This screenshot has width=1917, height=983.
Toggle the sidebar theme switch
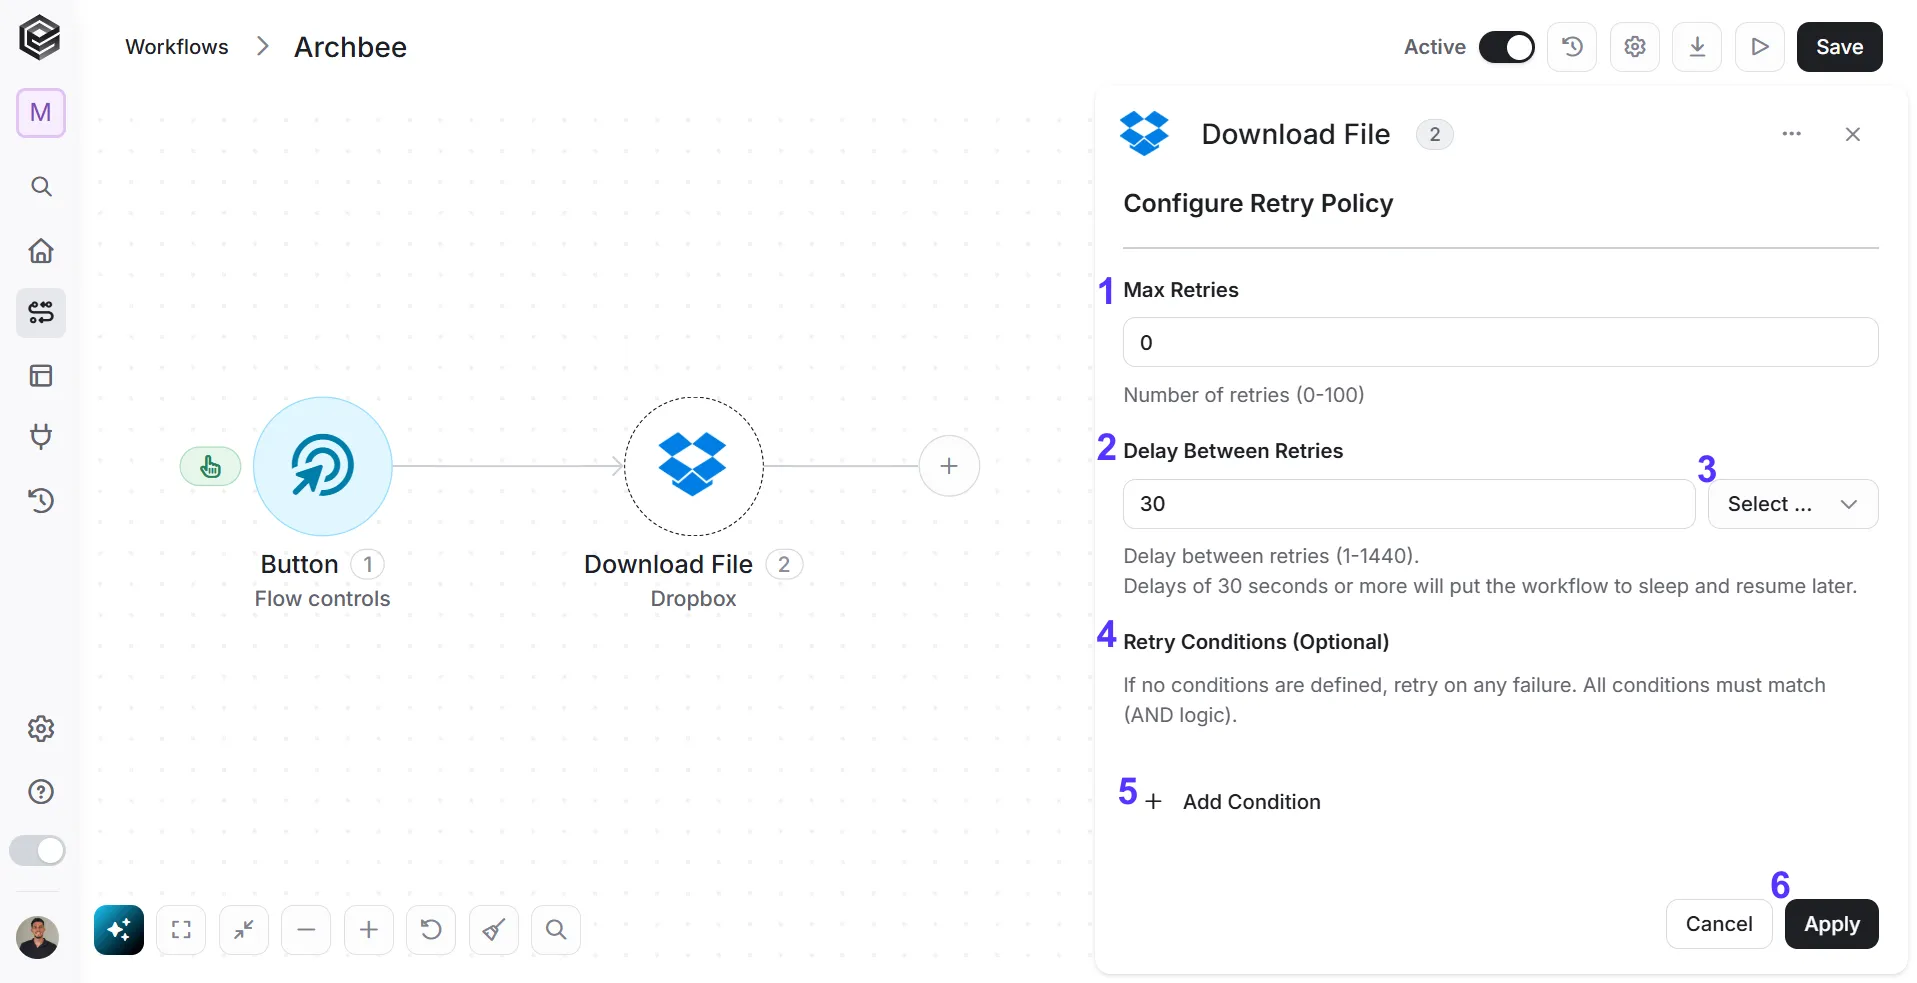(x=38, y=851)
